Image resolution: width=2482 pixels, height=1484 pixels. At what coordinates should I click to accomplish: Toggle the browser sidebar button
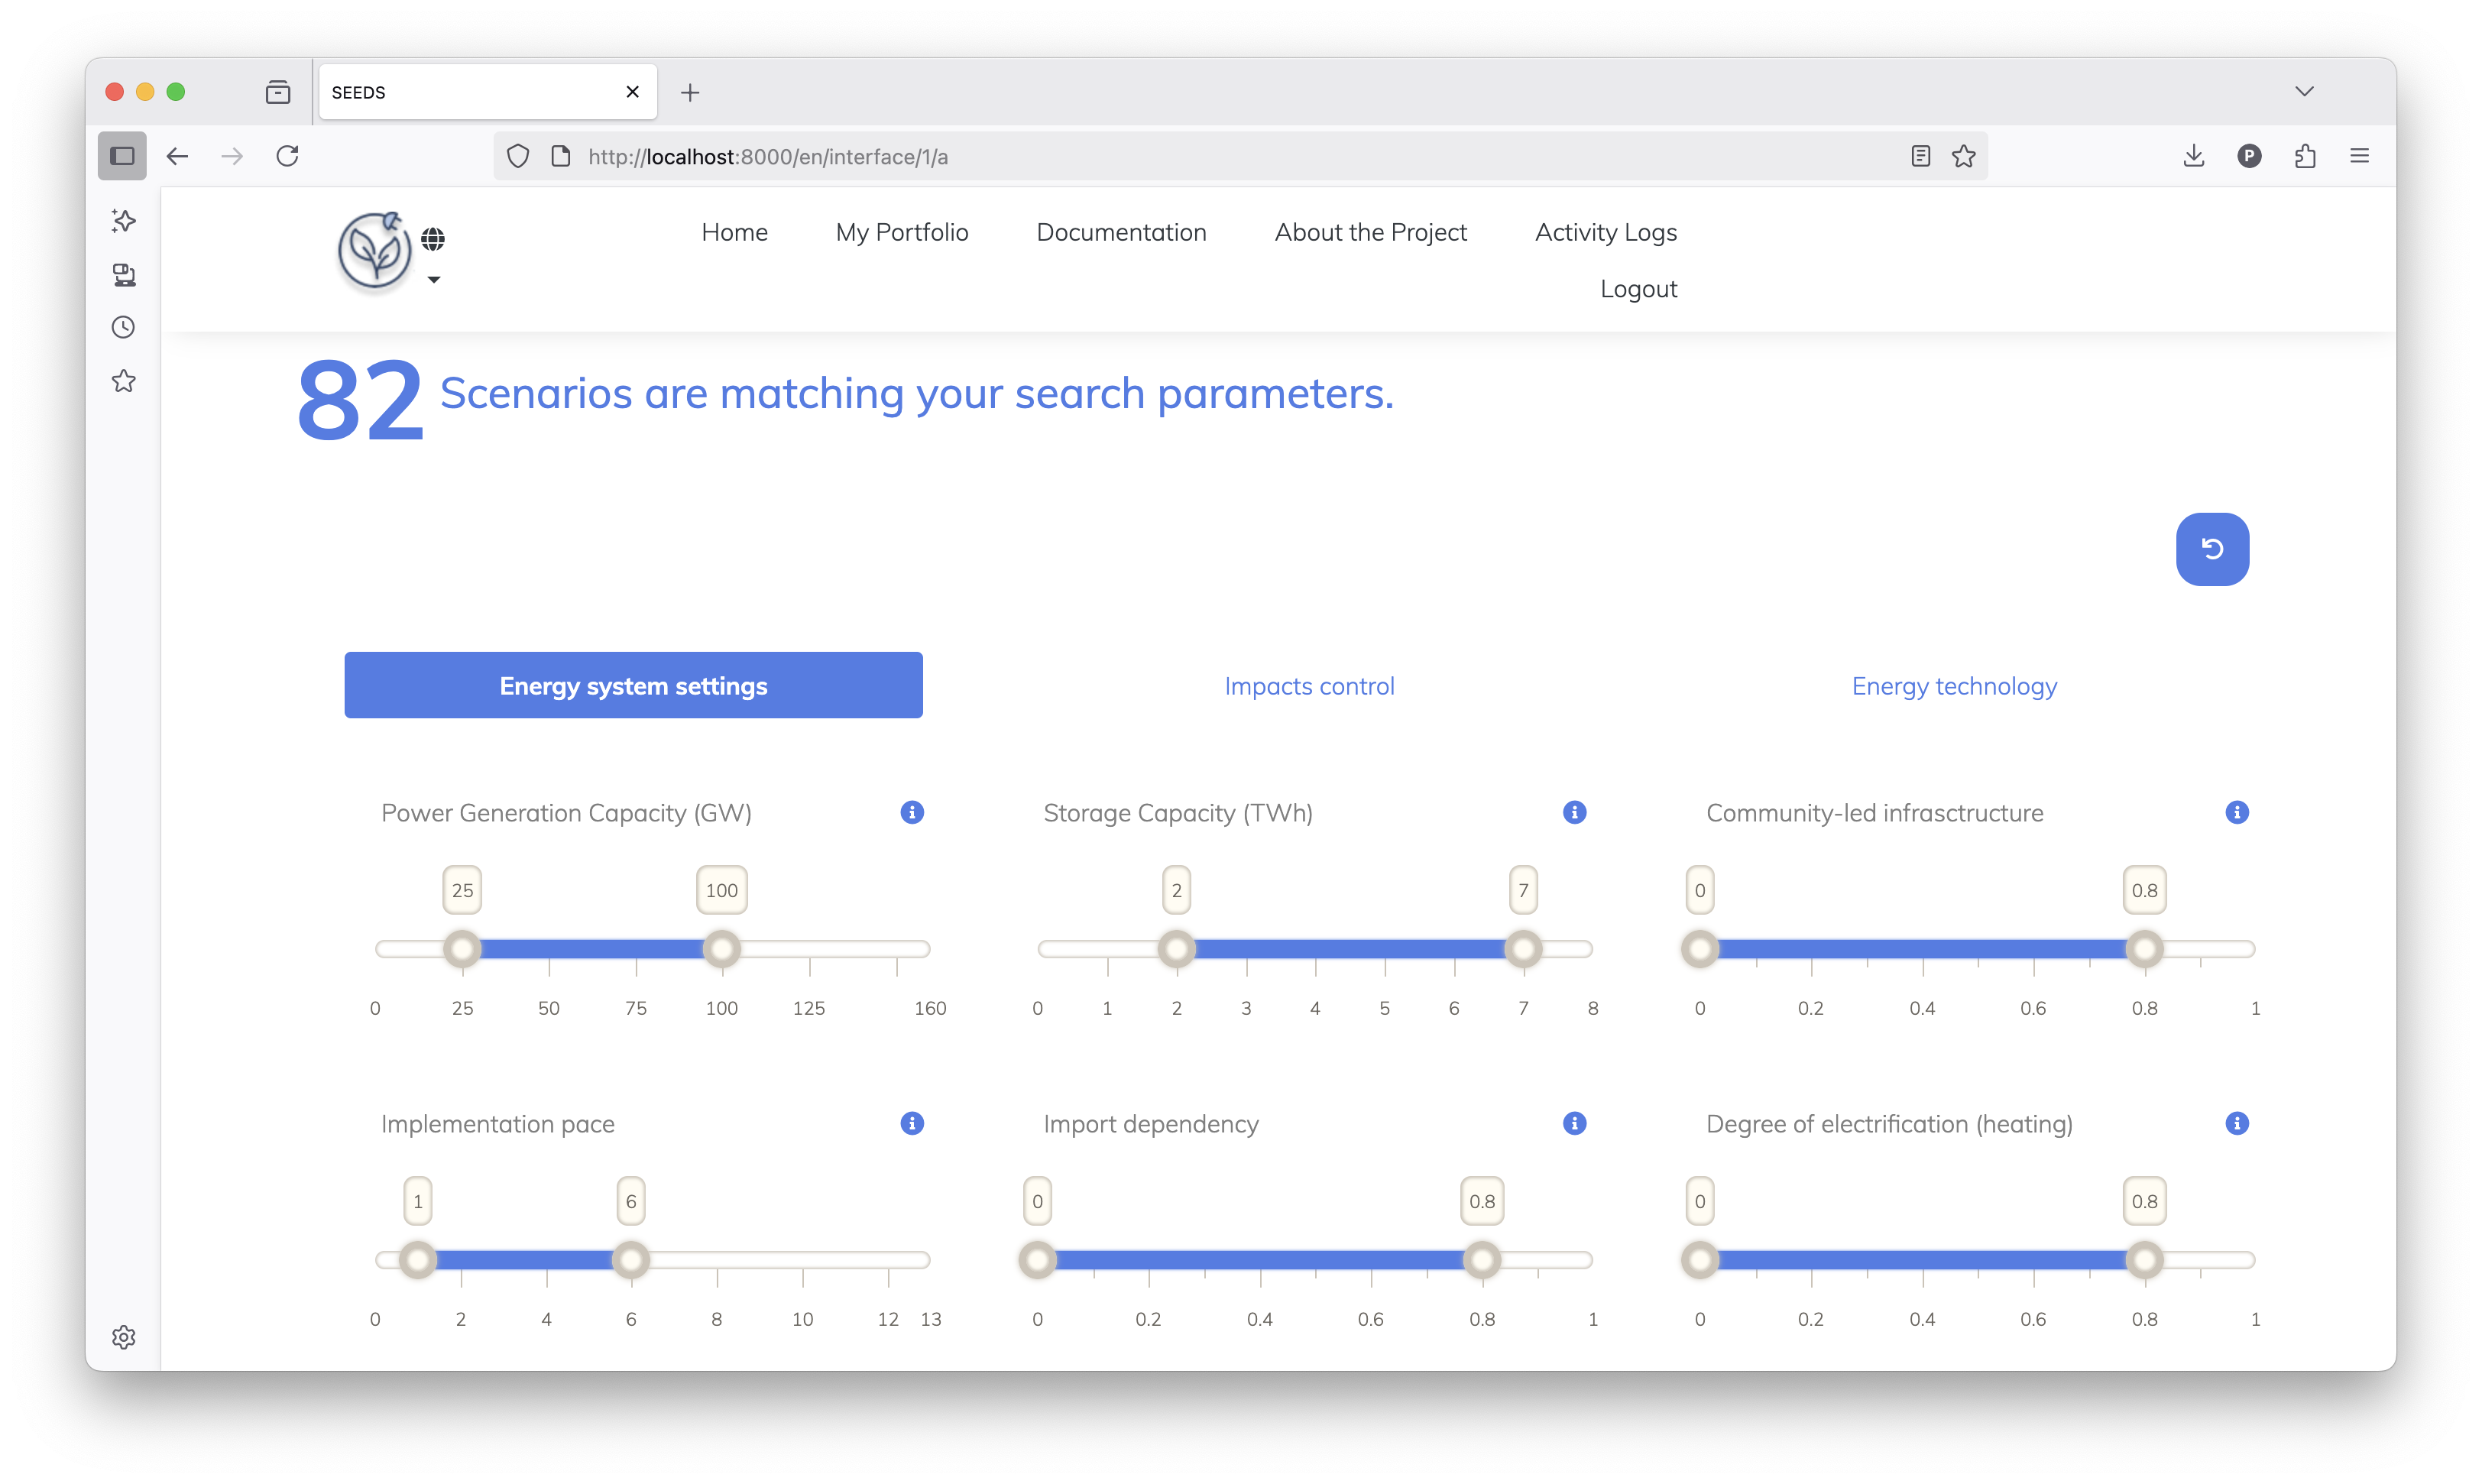122,156
